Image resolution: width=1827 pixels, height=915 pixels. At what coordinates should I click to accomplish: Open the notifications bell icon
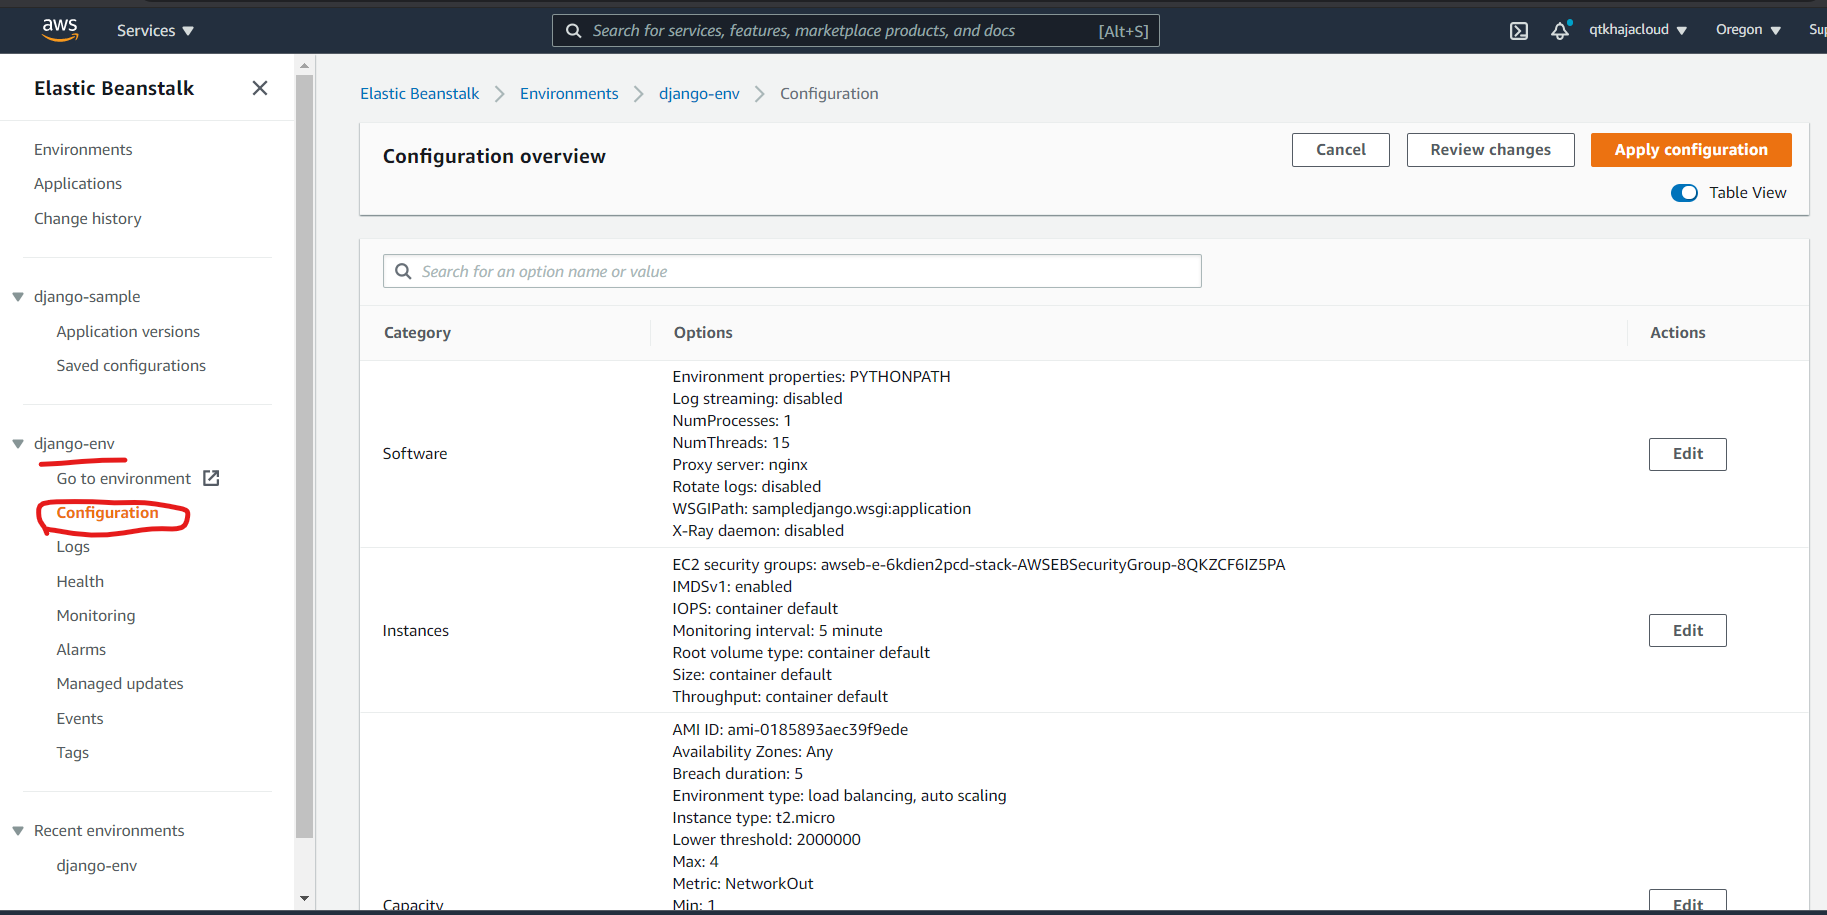click(1560, 31)
